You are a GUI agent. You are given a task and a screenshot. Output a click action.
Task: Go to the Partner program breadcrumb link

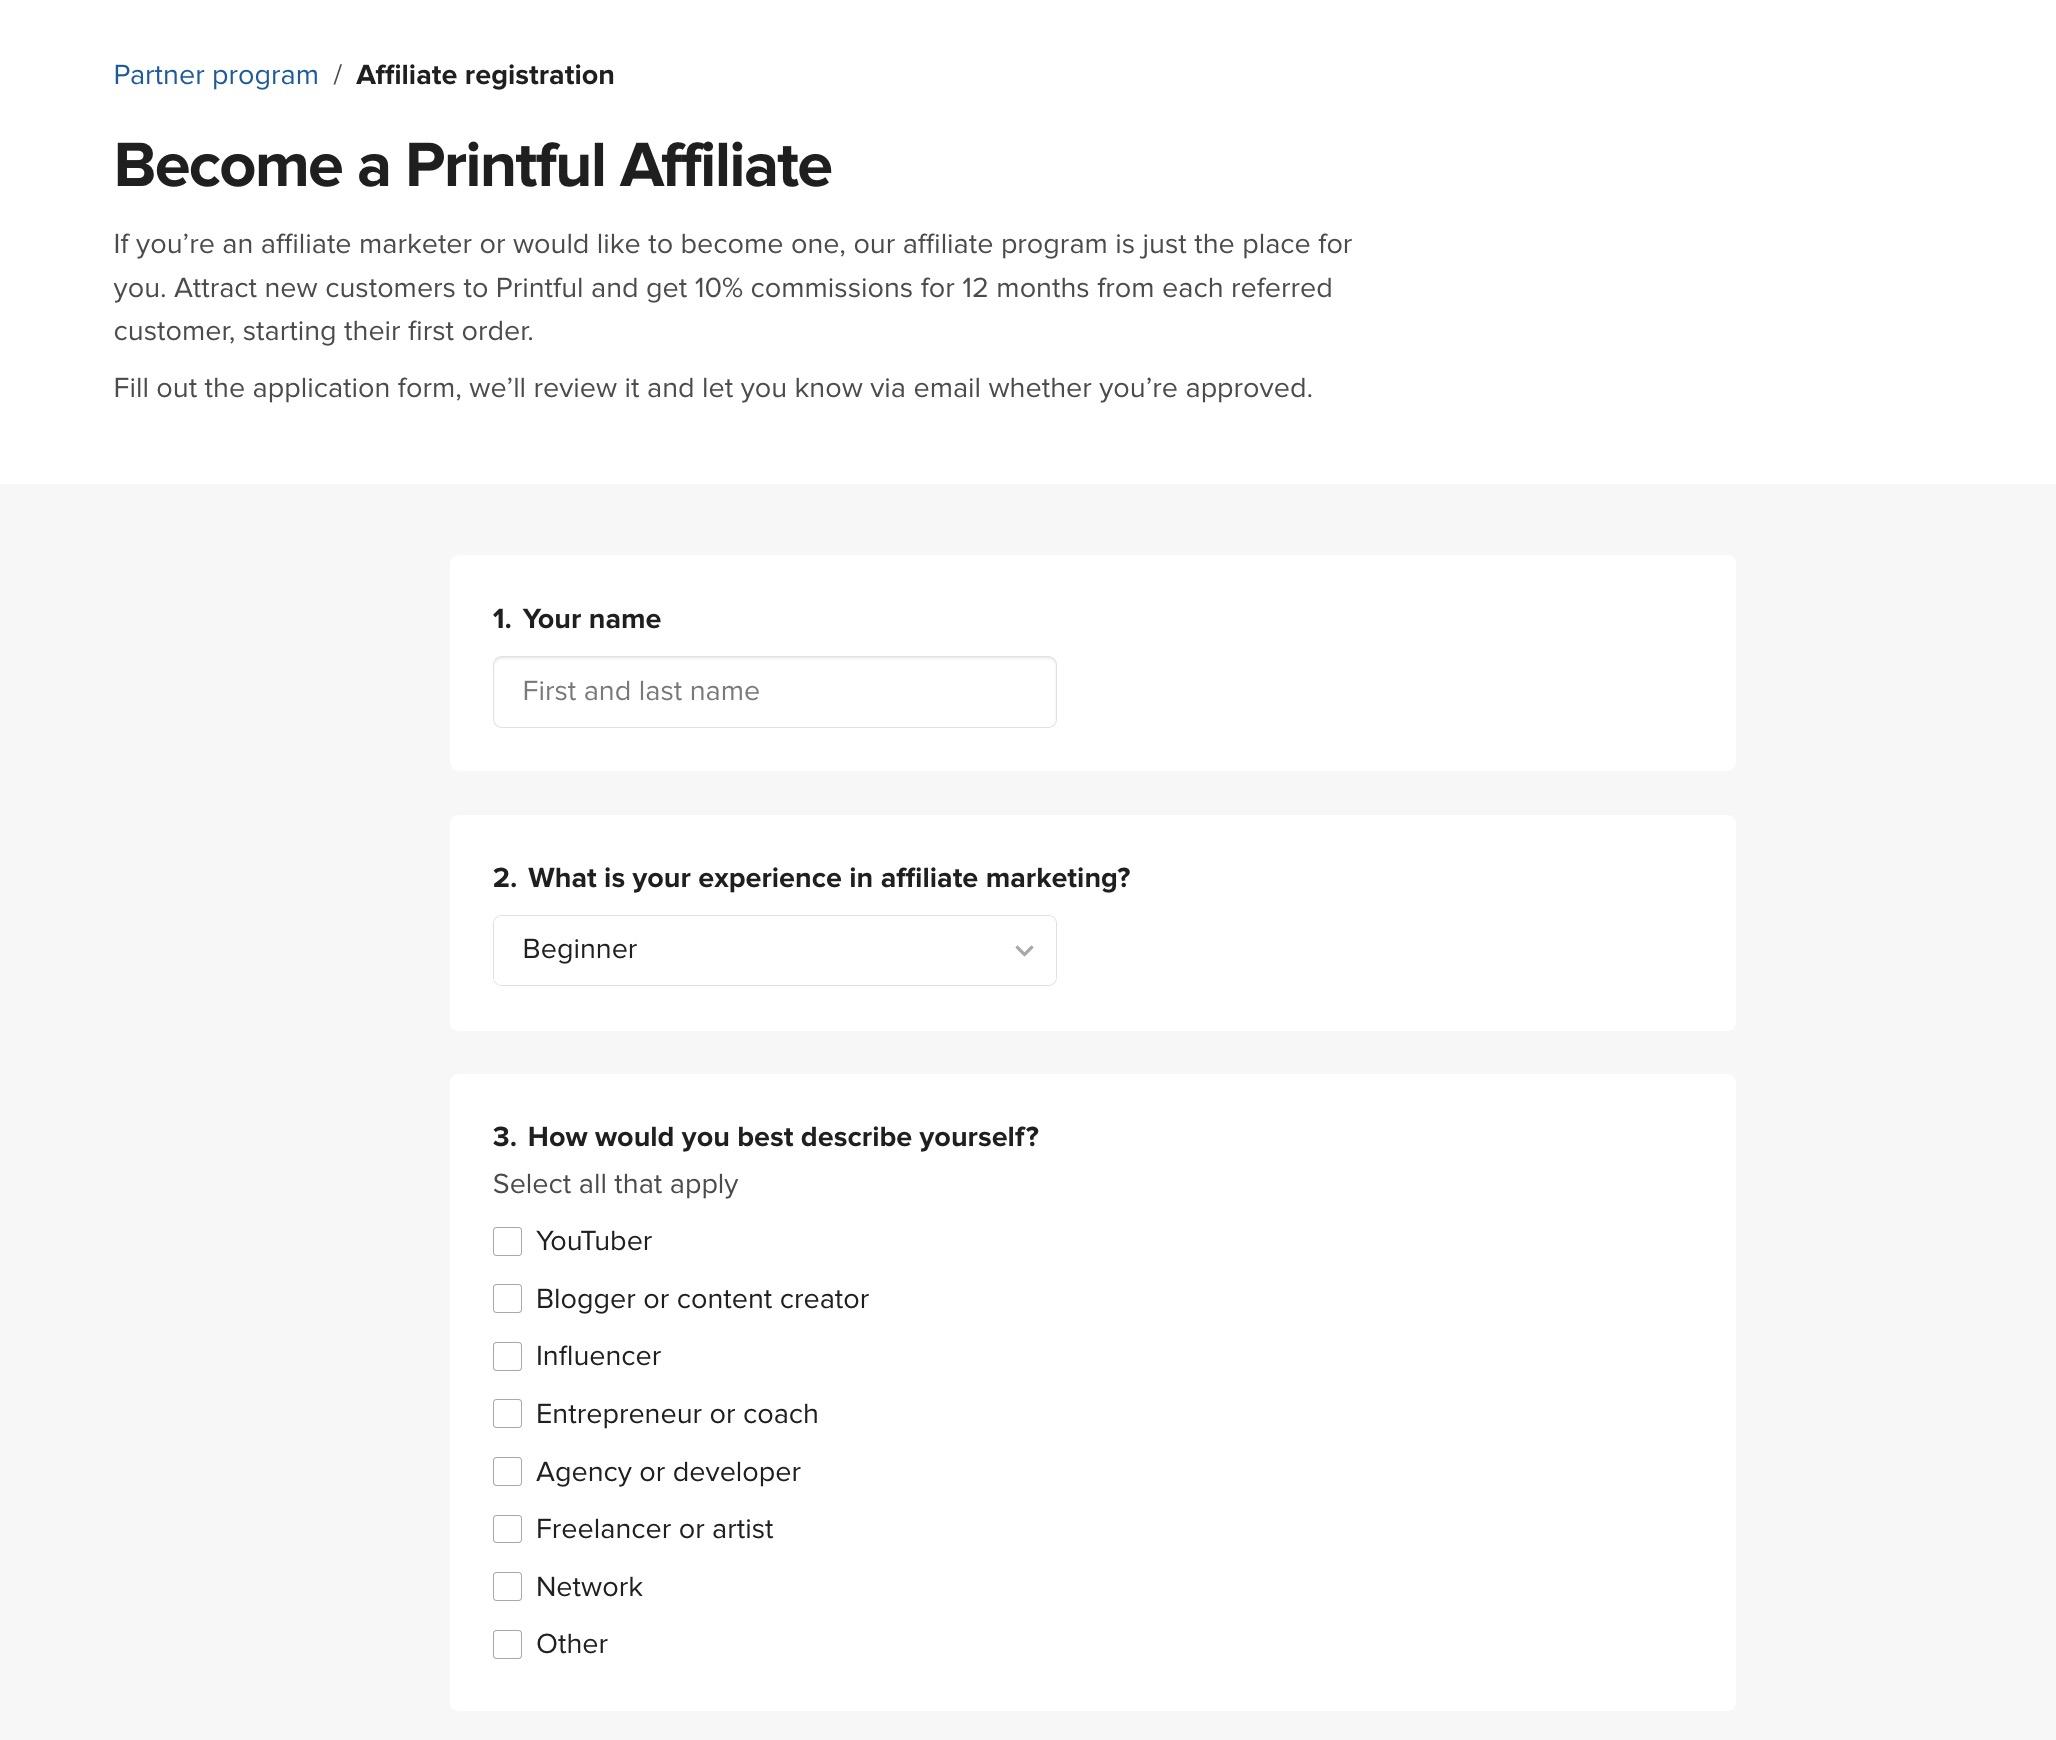216,75
